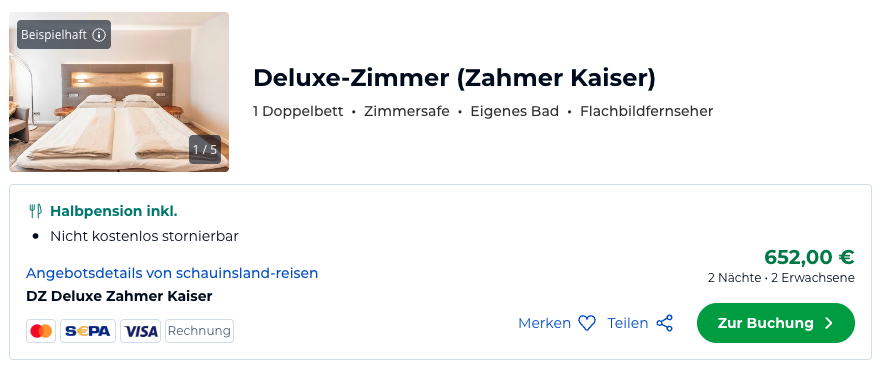Click the Mastercard payment logo

41,331
